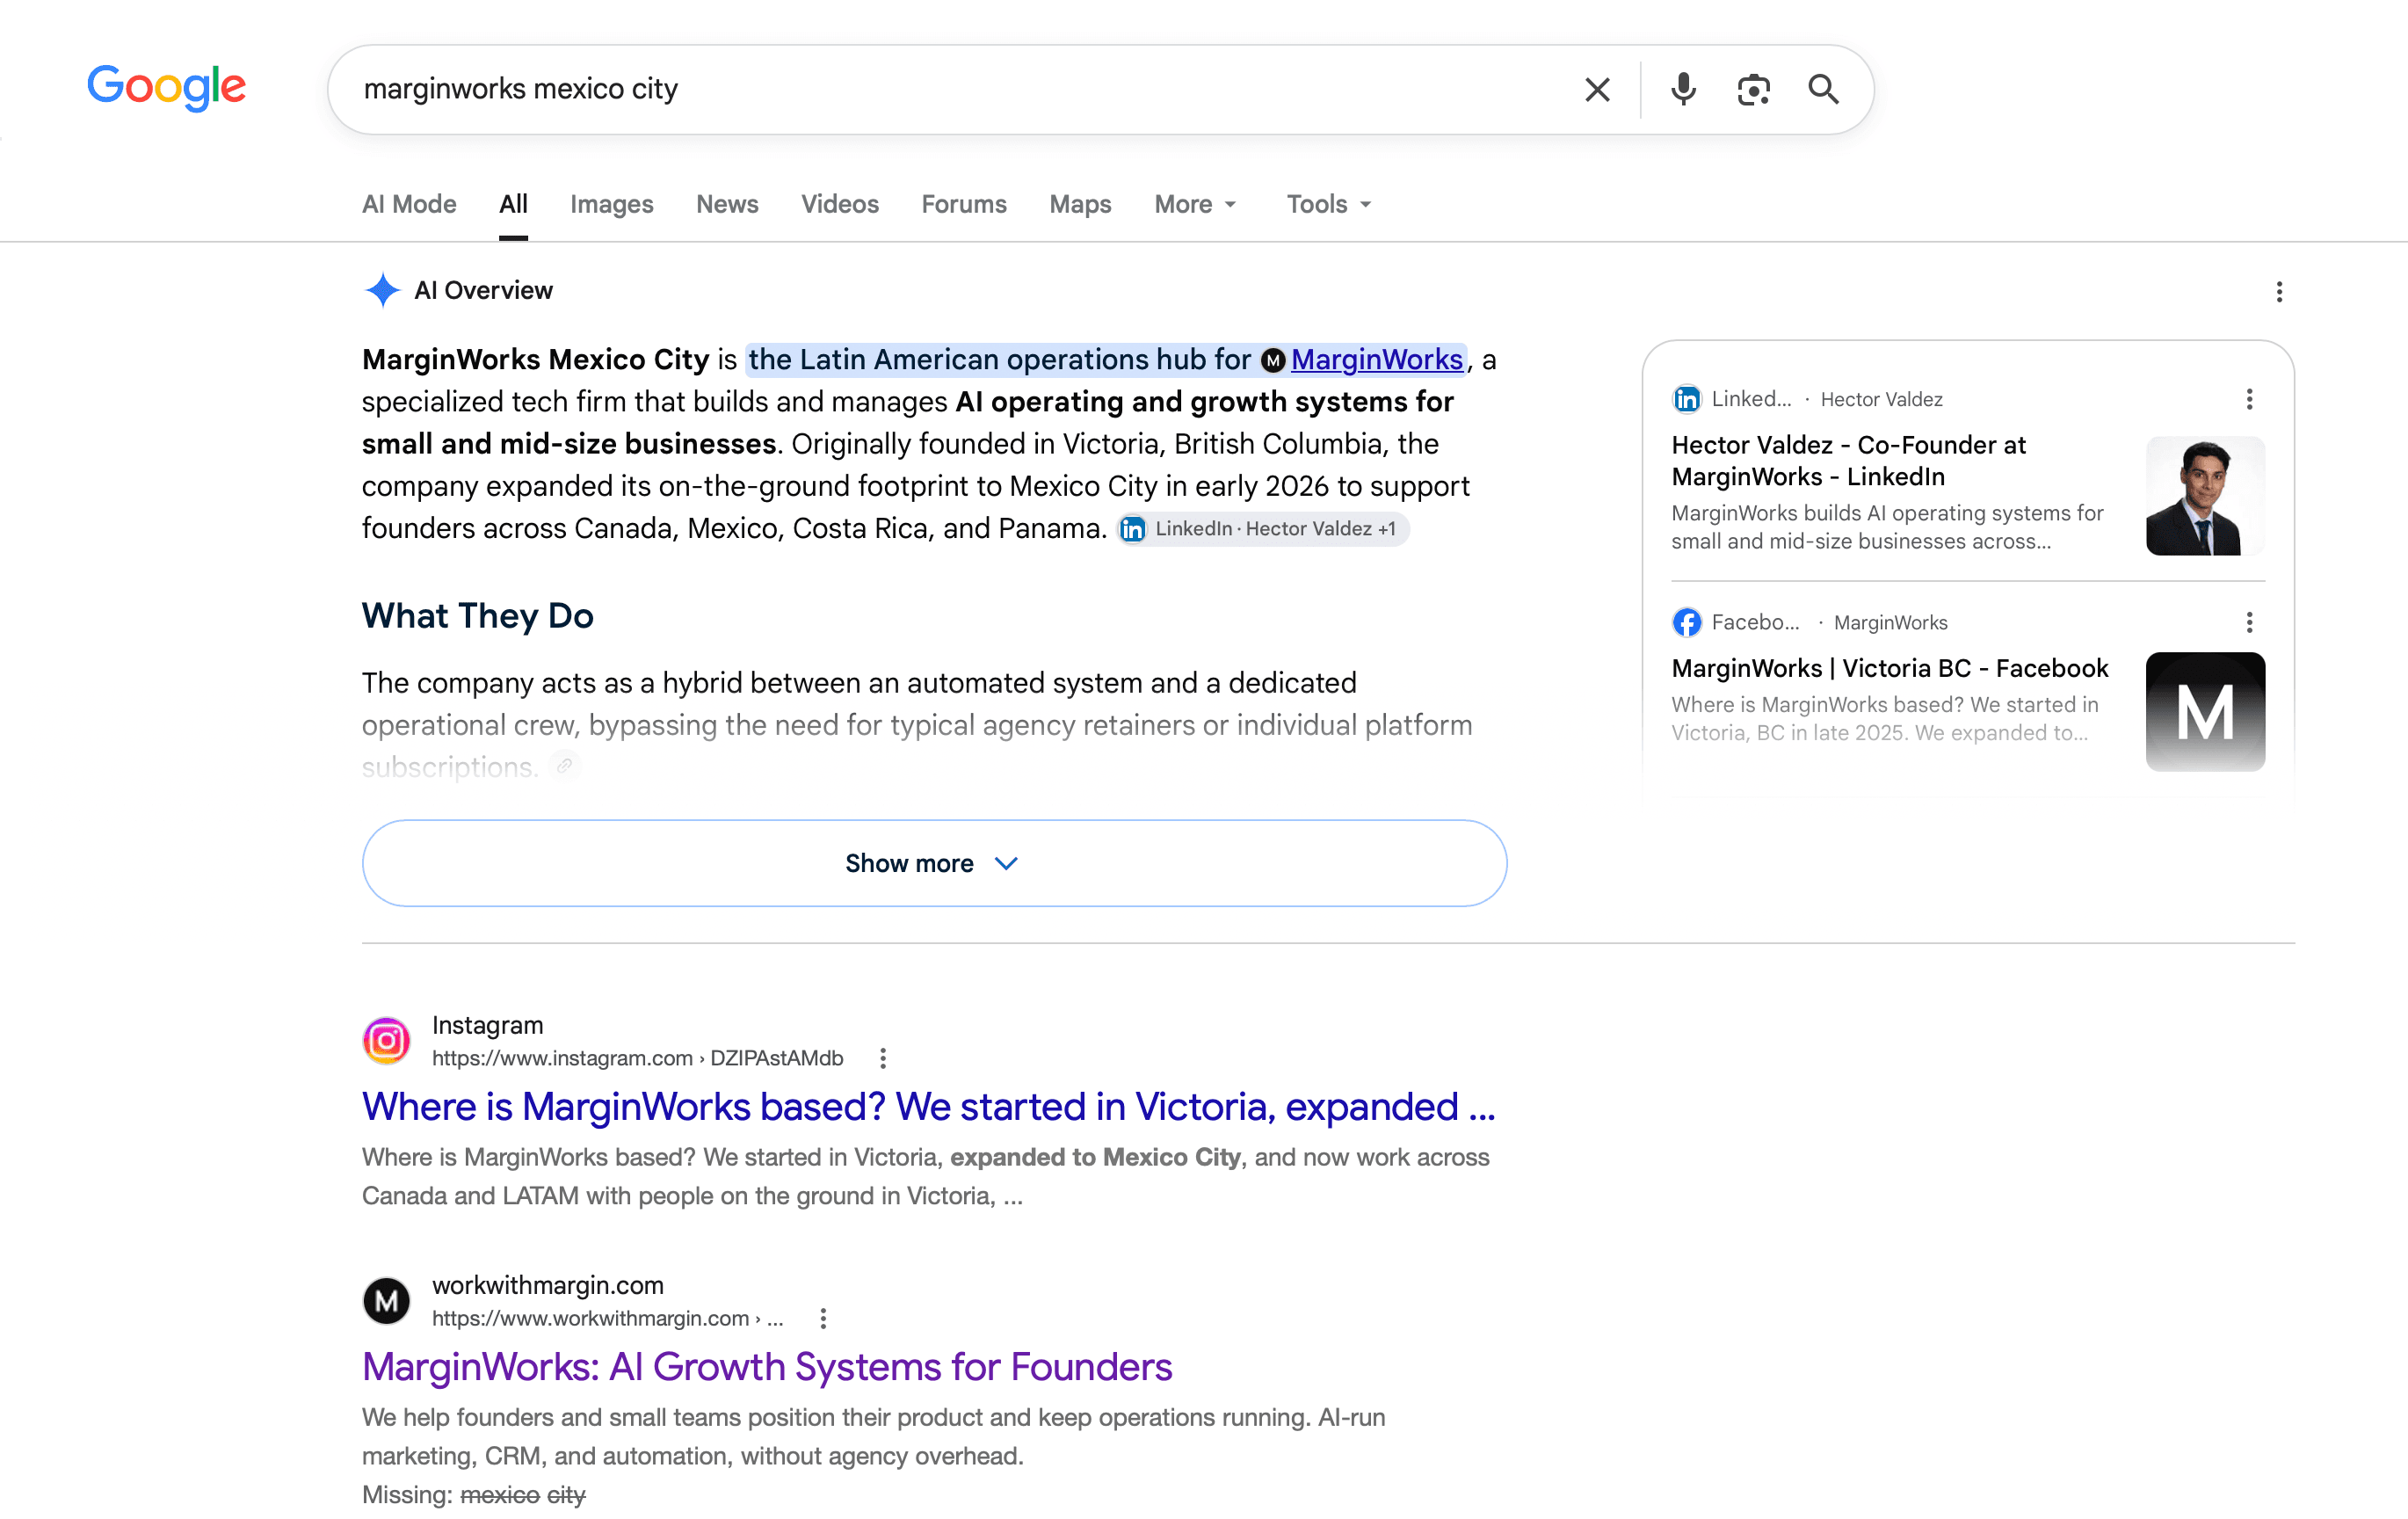Click the AI Overview sparkle icon
The width and height of the screenshot is (2408, 1519).
point(382,290)
